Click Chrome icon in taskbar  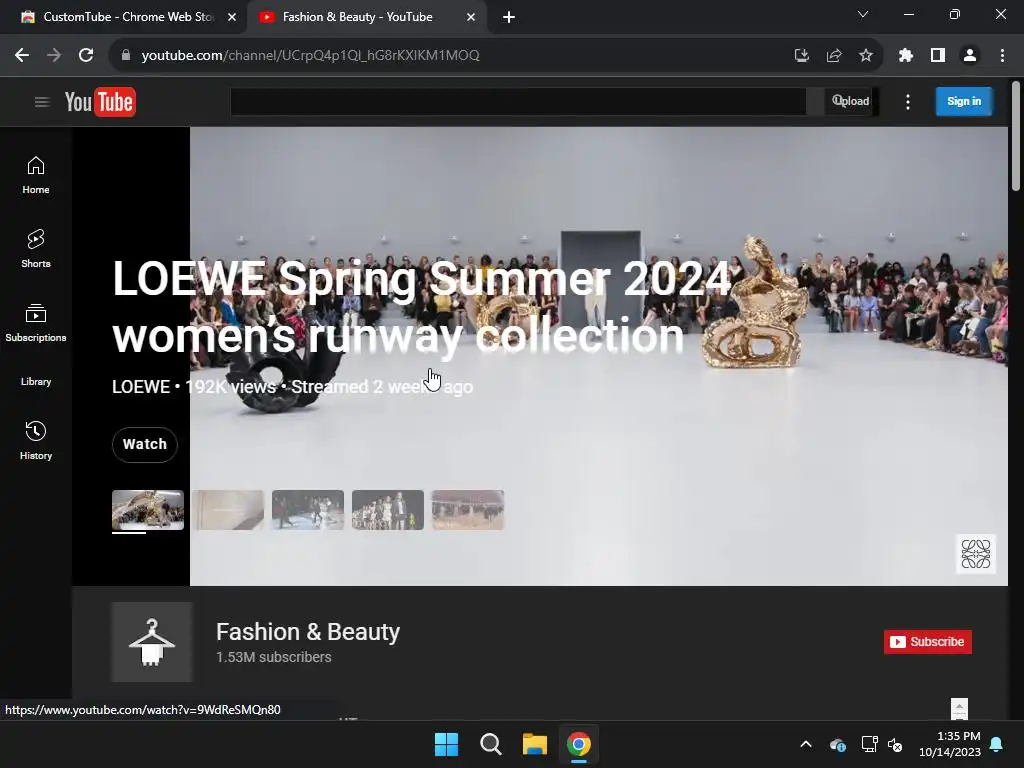(x=579, y=744)
